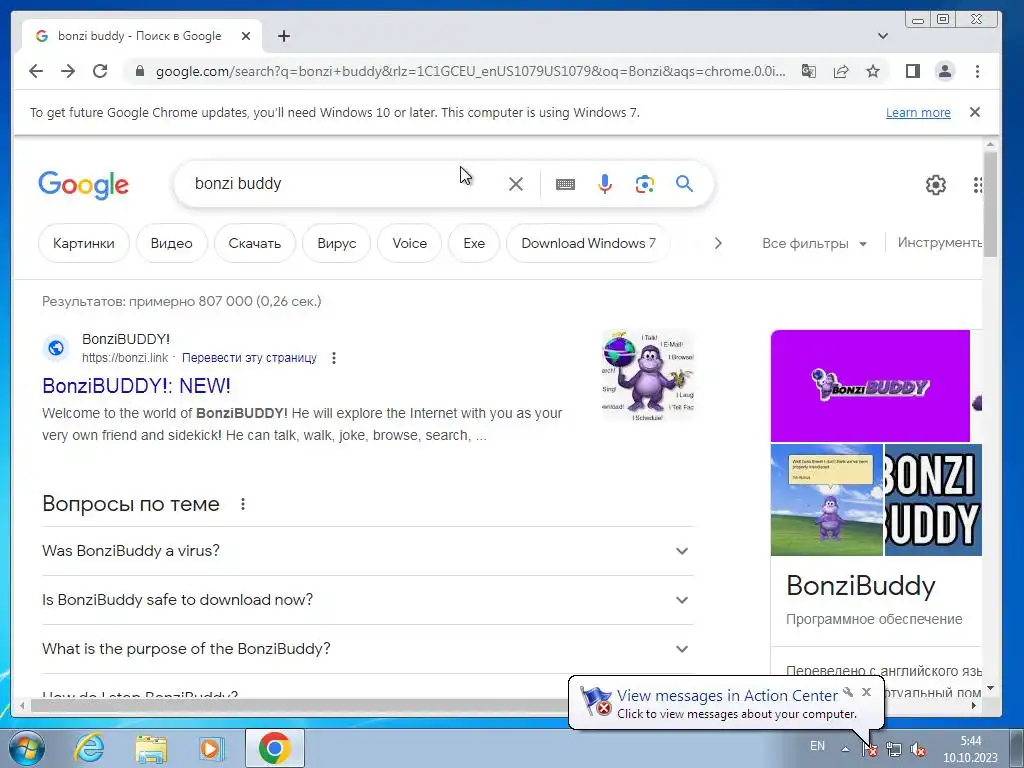Open Windows Media Player from taskbar
Image resolution: width=1024 pixels, height=768 pixels.
(x=210, y=748)
